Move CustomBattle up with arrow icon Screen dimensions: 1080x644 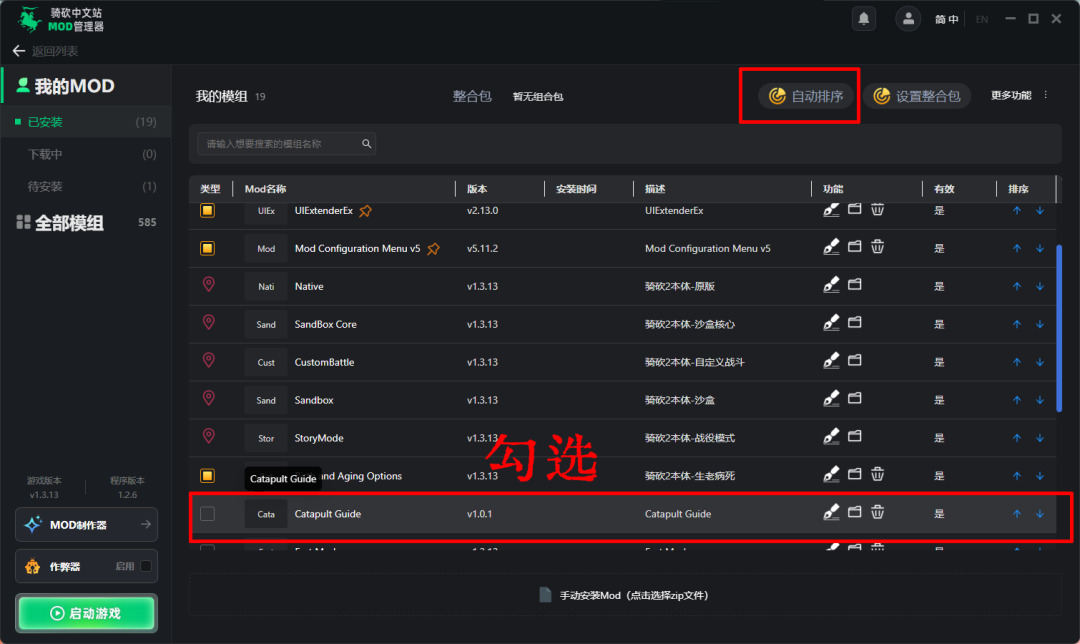click(x=1017, y=362)
